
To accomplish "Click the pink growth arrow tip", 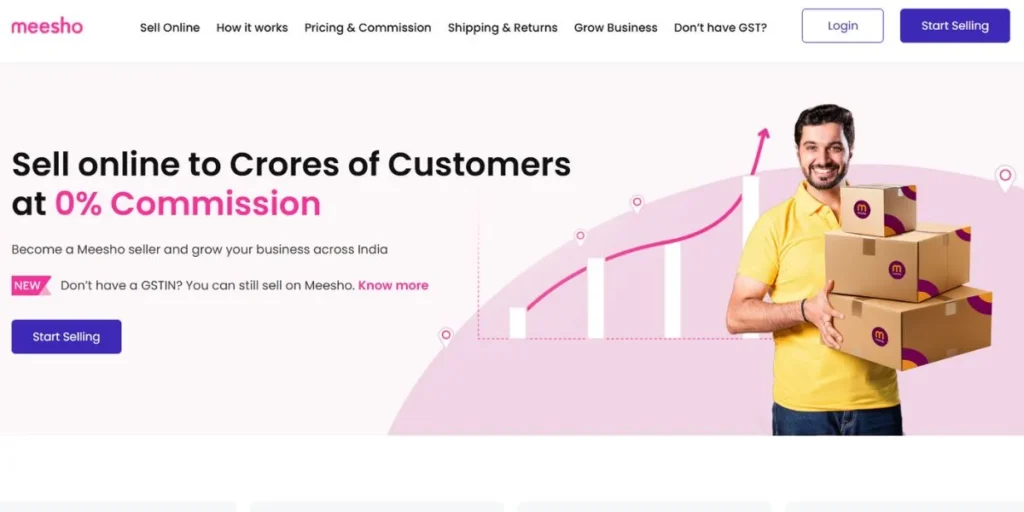I will [763, 134].
